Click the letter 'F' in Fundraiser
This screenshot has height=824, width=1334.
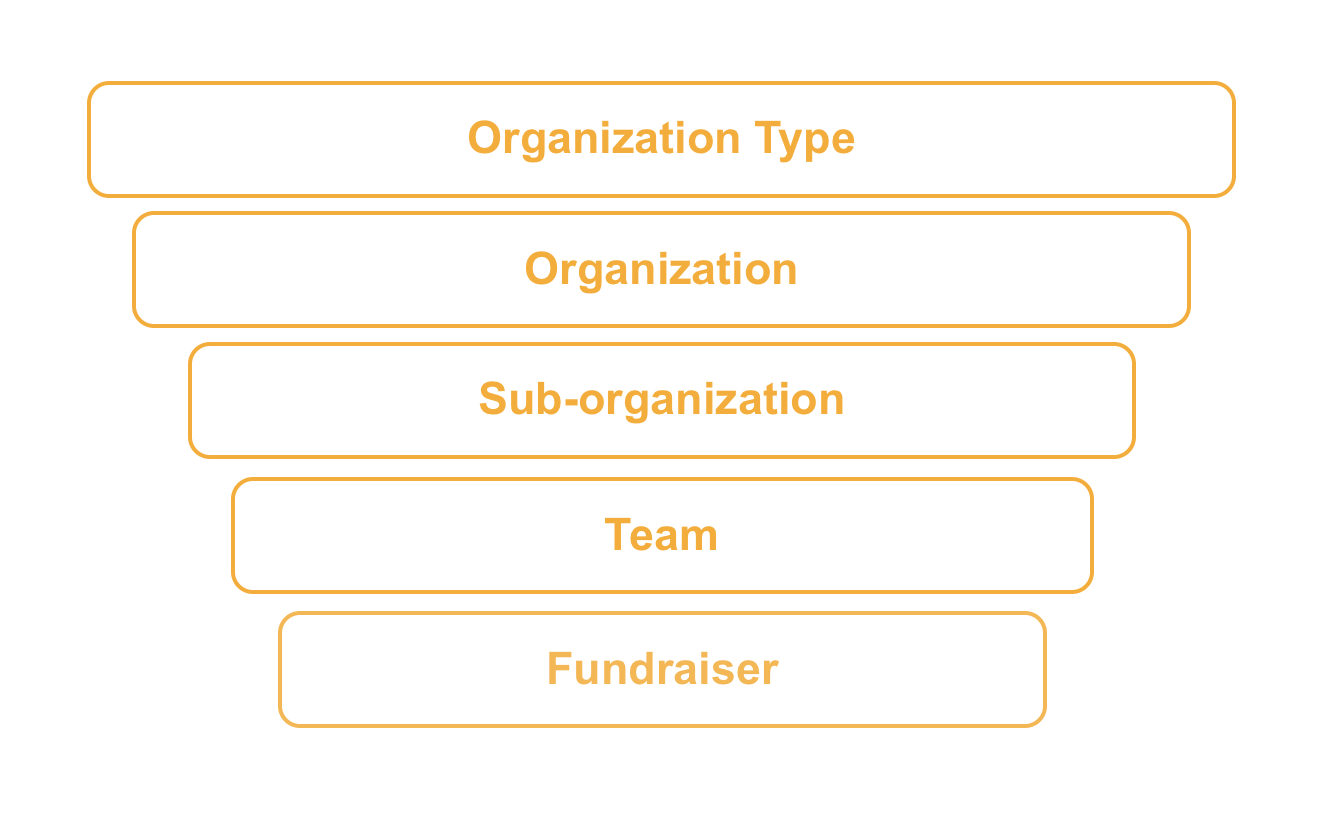click(x=557, y=668)
